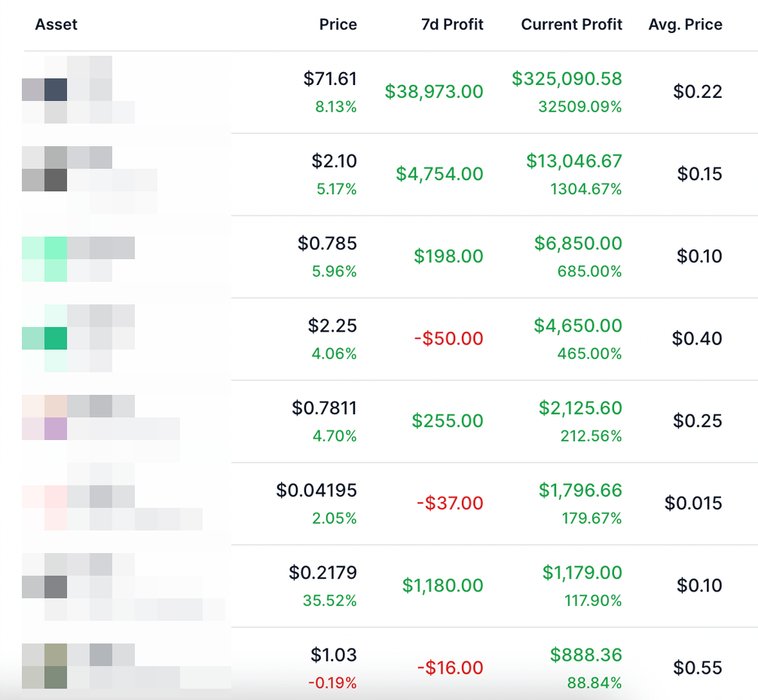Click the $0.015 average price cell

[693, 503]
